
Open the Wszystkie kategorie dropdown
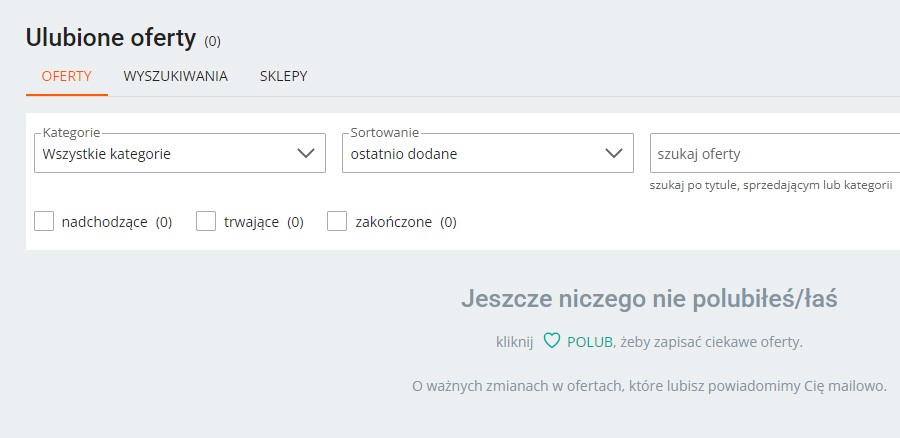point(180,153)
